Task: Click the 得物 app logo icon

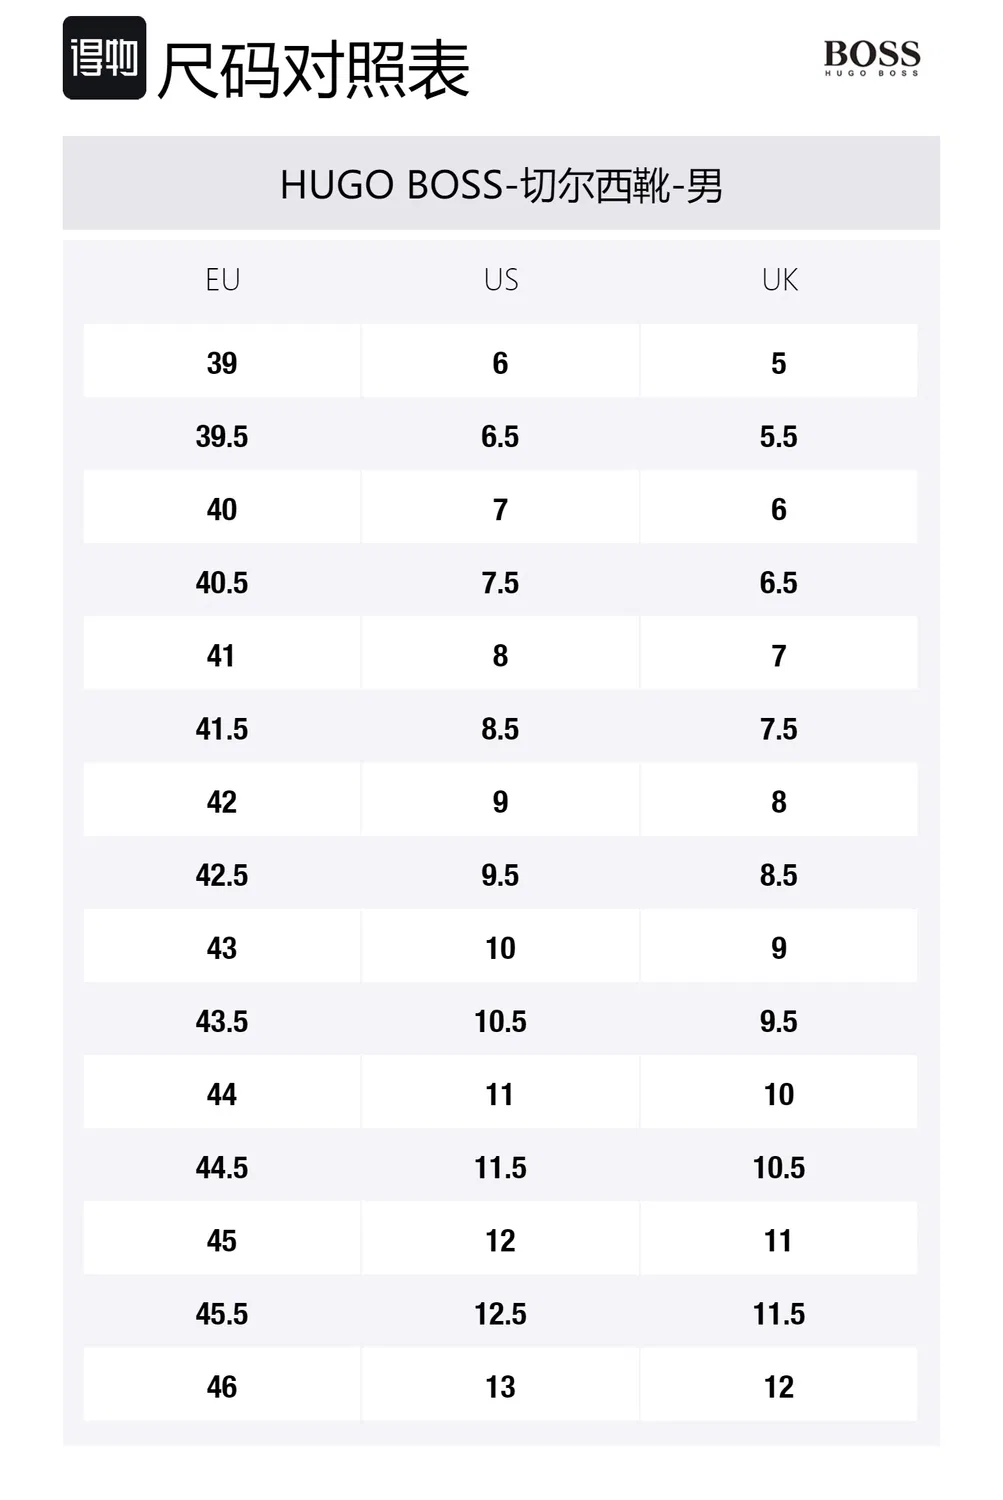Action: pyautogui.click(x=104, y=58)
